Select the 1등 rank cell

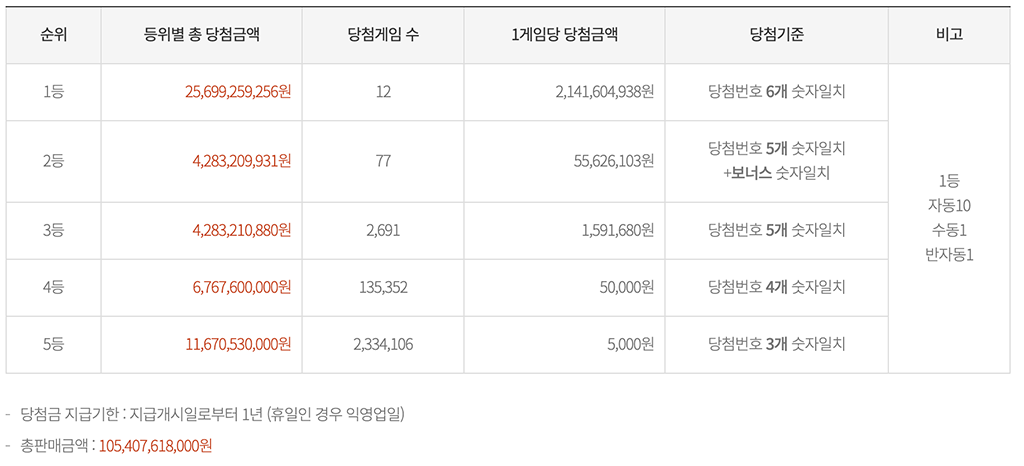click(53, 92)
